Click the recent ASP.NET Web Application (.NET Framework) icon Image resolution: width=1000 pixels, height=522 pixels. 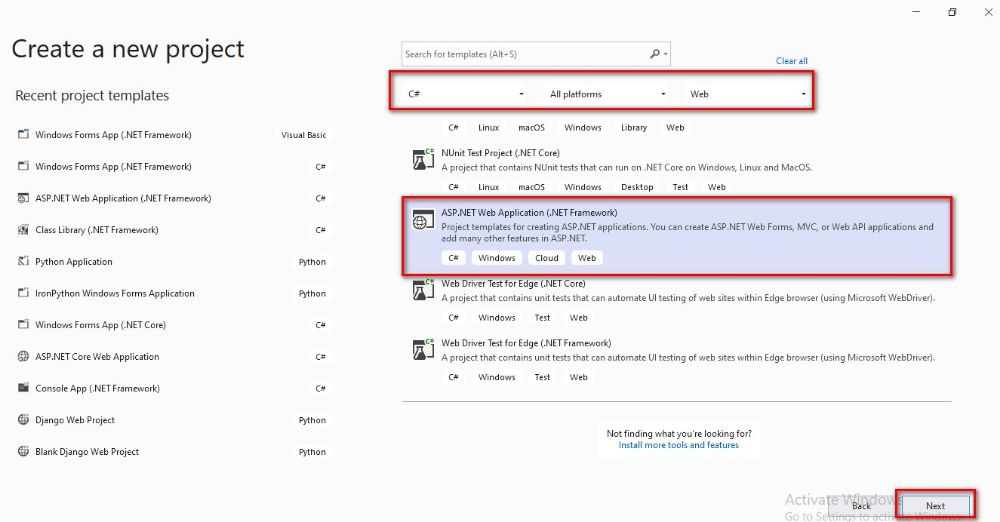(x=24, y=198)
